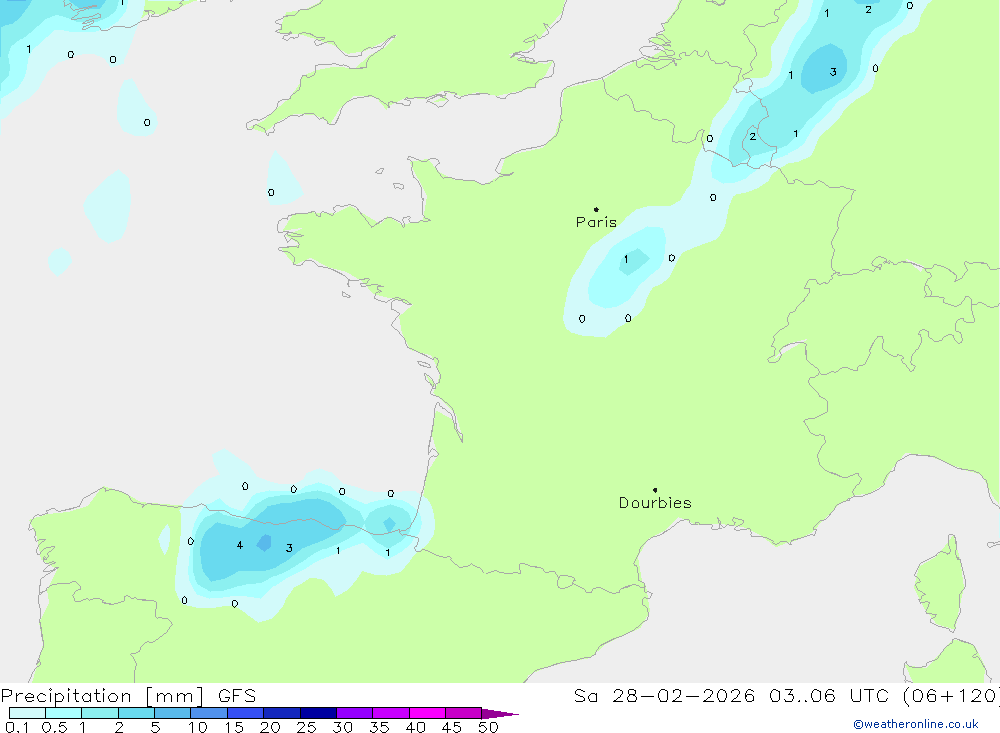Click the value 3 over the northeast rain band
This screenshot has height=733, width=1000.
point(833,72)
